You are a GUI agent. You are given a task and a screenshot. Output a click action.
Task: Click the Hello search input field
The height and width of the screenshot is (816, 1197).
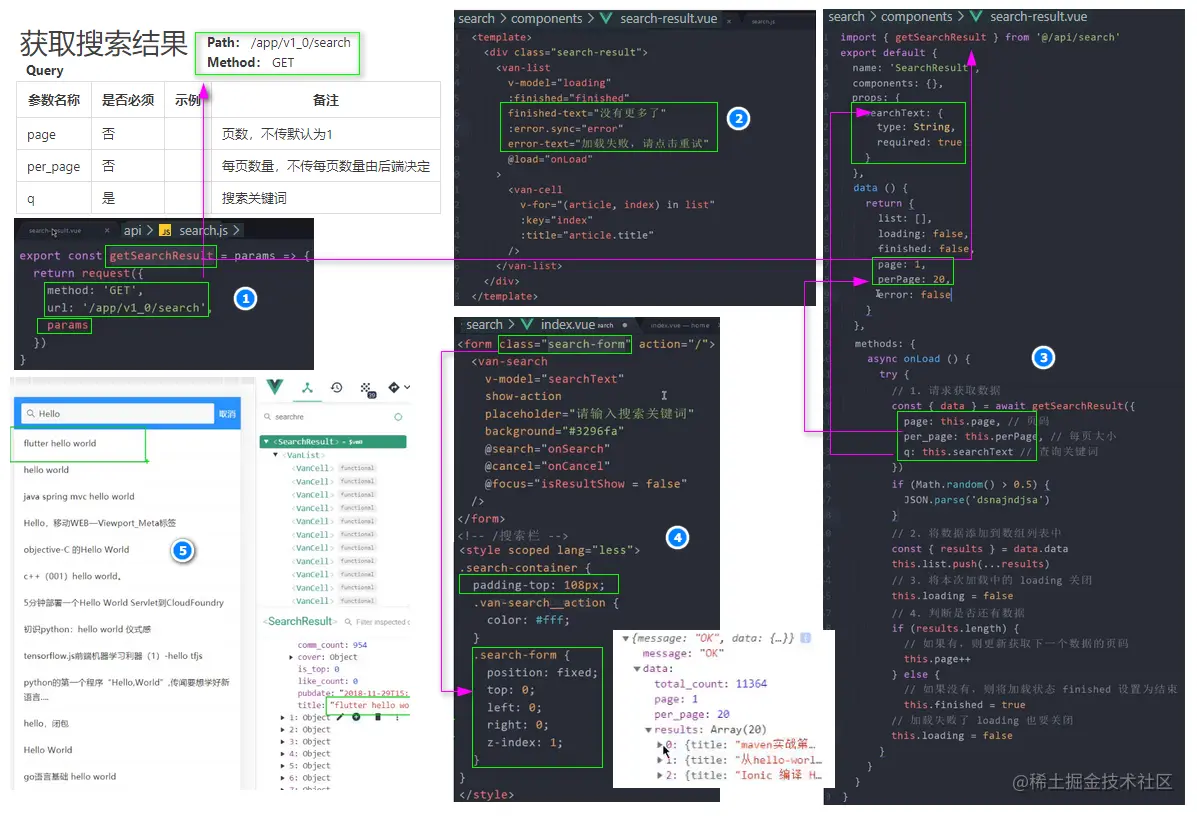pos(118,414)
